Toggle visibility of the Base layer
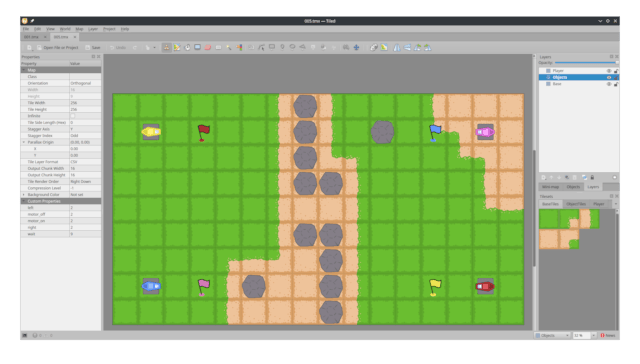The image size is (640, 364). 609,84
